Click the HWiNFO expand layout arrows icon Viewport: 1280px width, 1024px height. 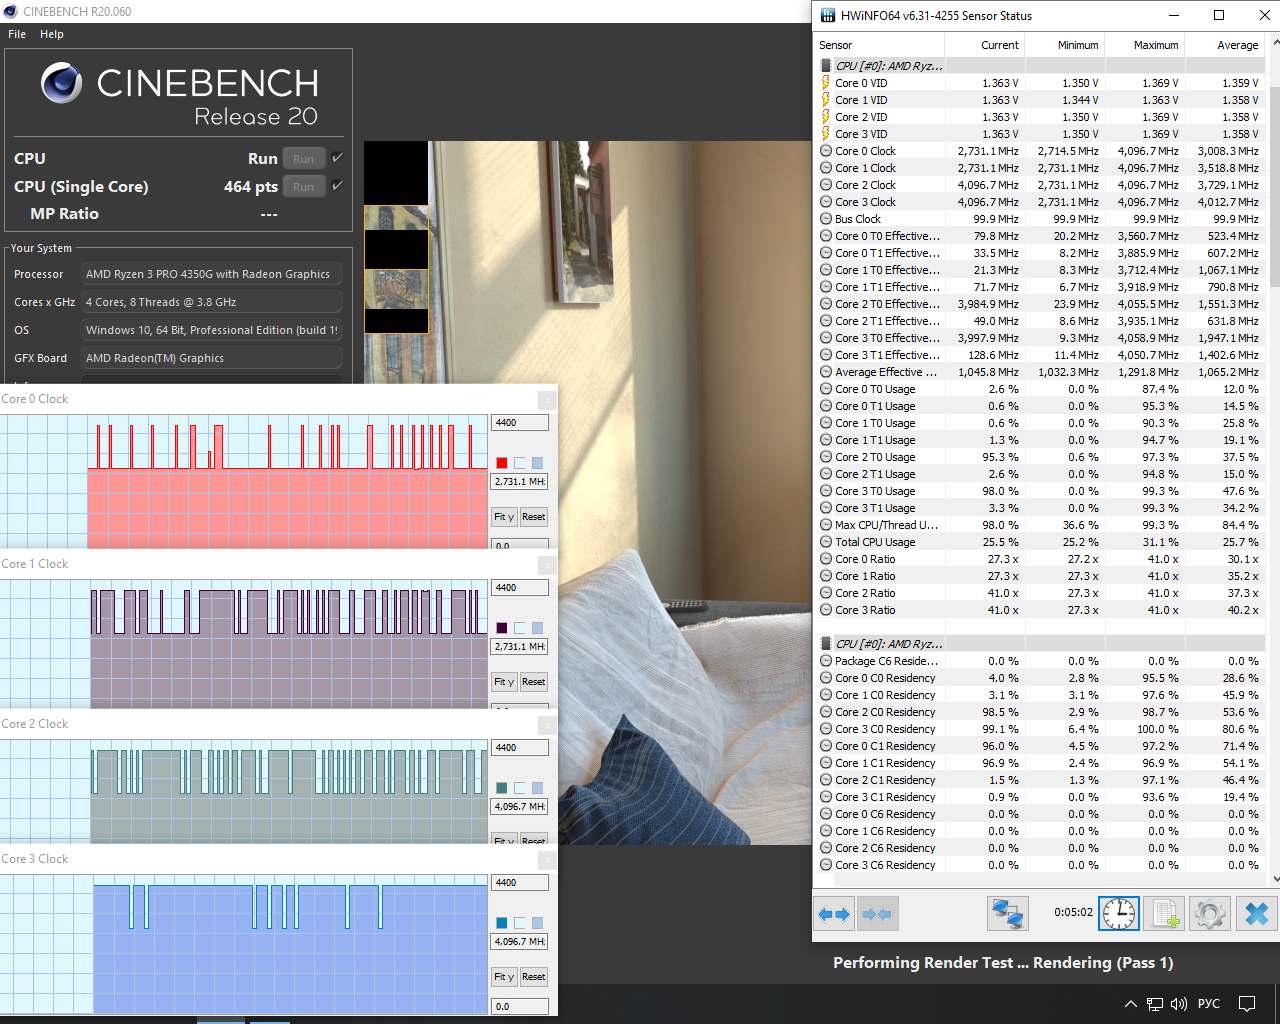[x=834, y=914]
